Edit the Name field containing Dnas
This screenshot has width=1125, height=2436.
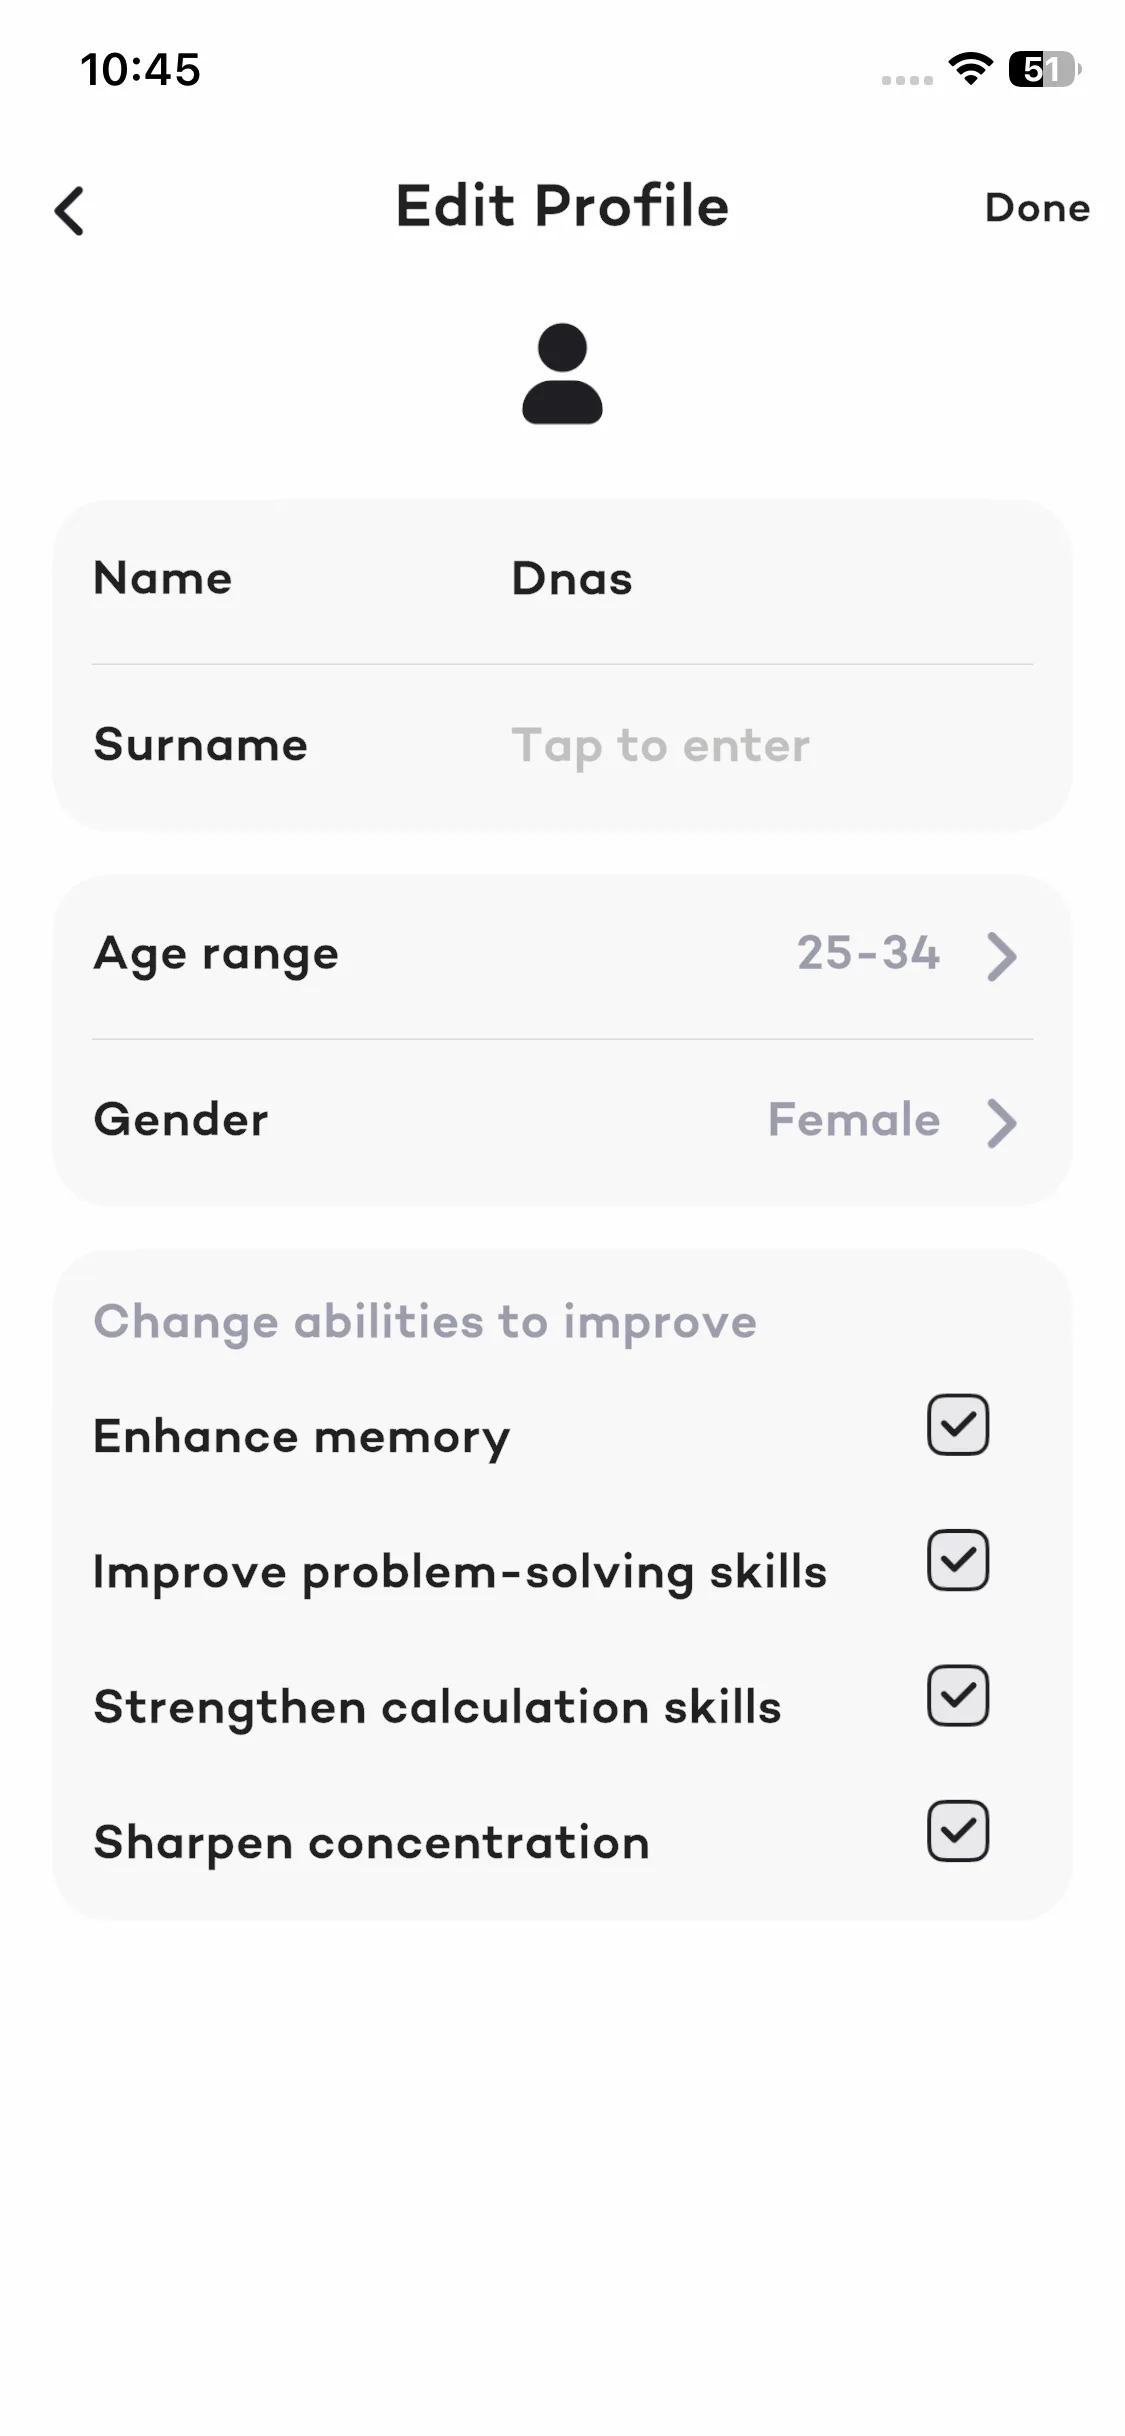pos(572,579)
